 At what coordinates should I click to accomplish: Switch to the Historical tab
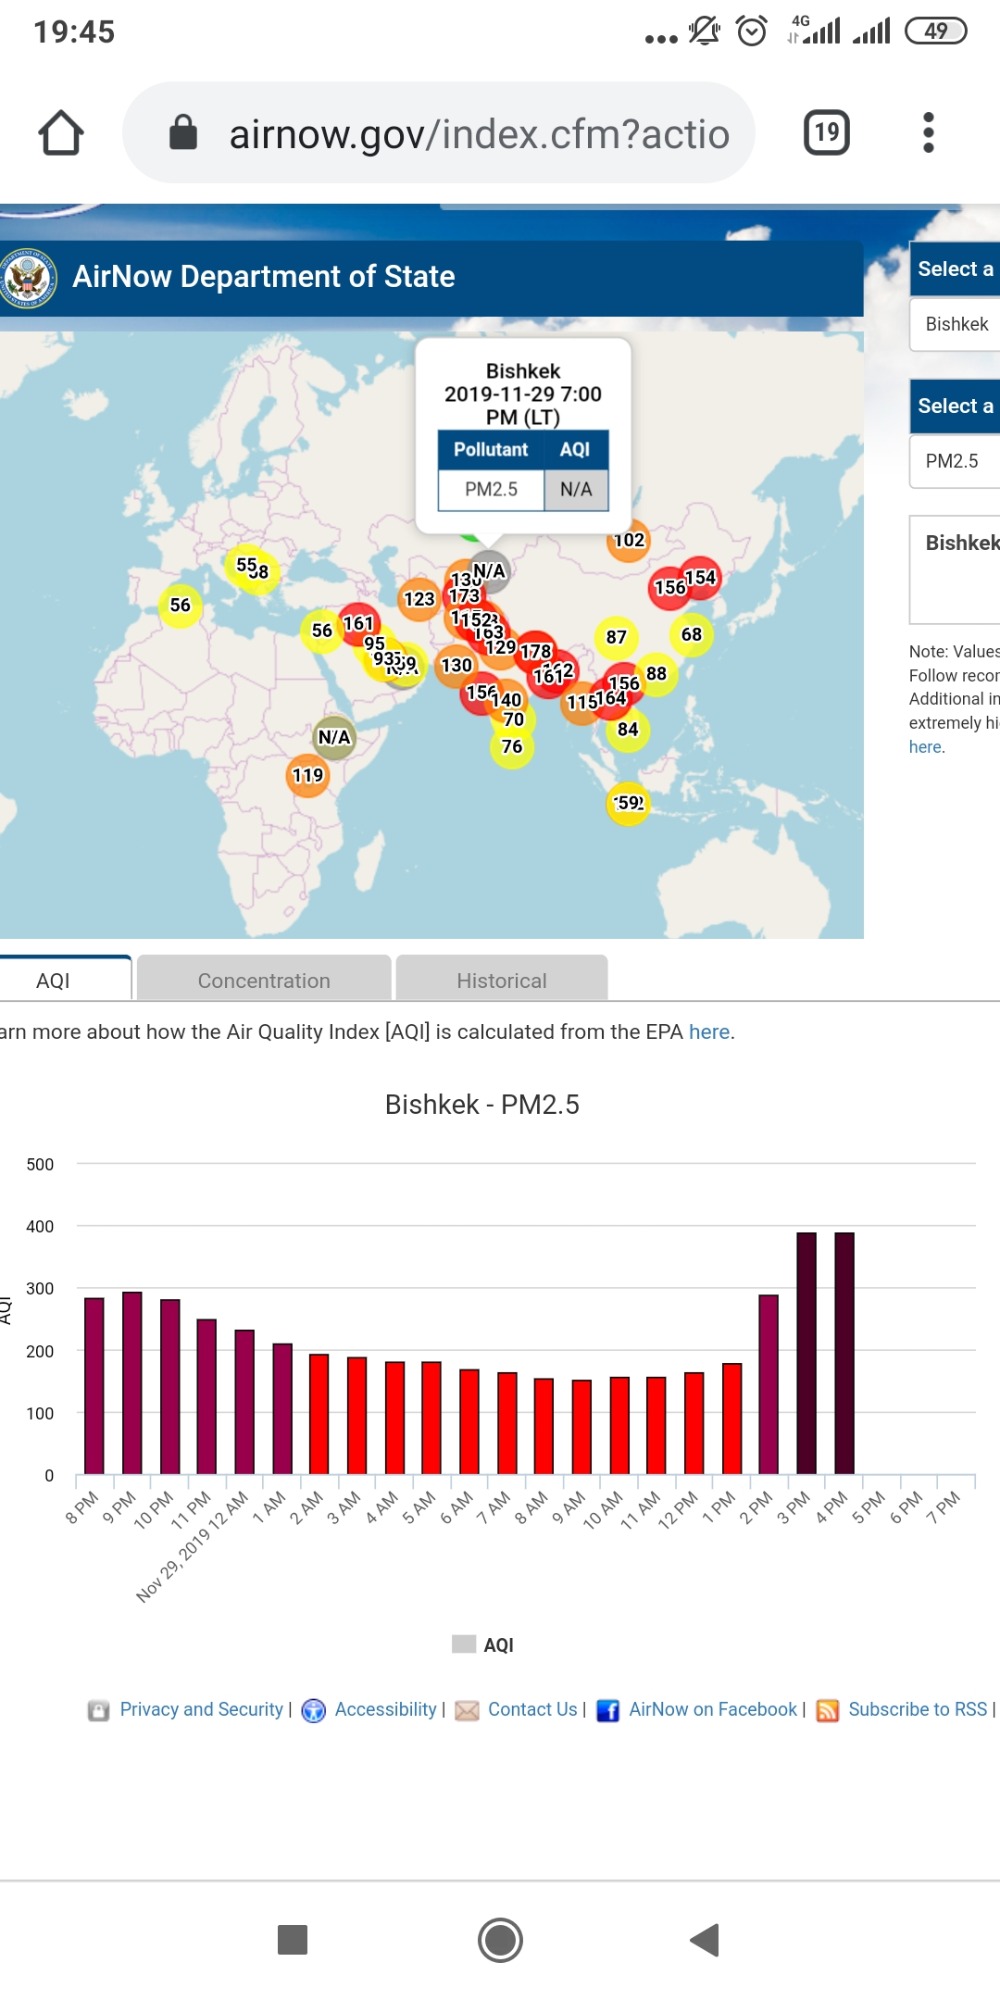pos(502,980)
